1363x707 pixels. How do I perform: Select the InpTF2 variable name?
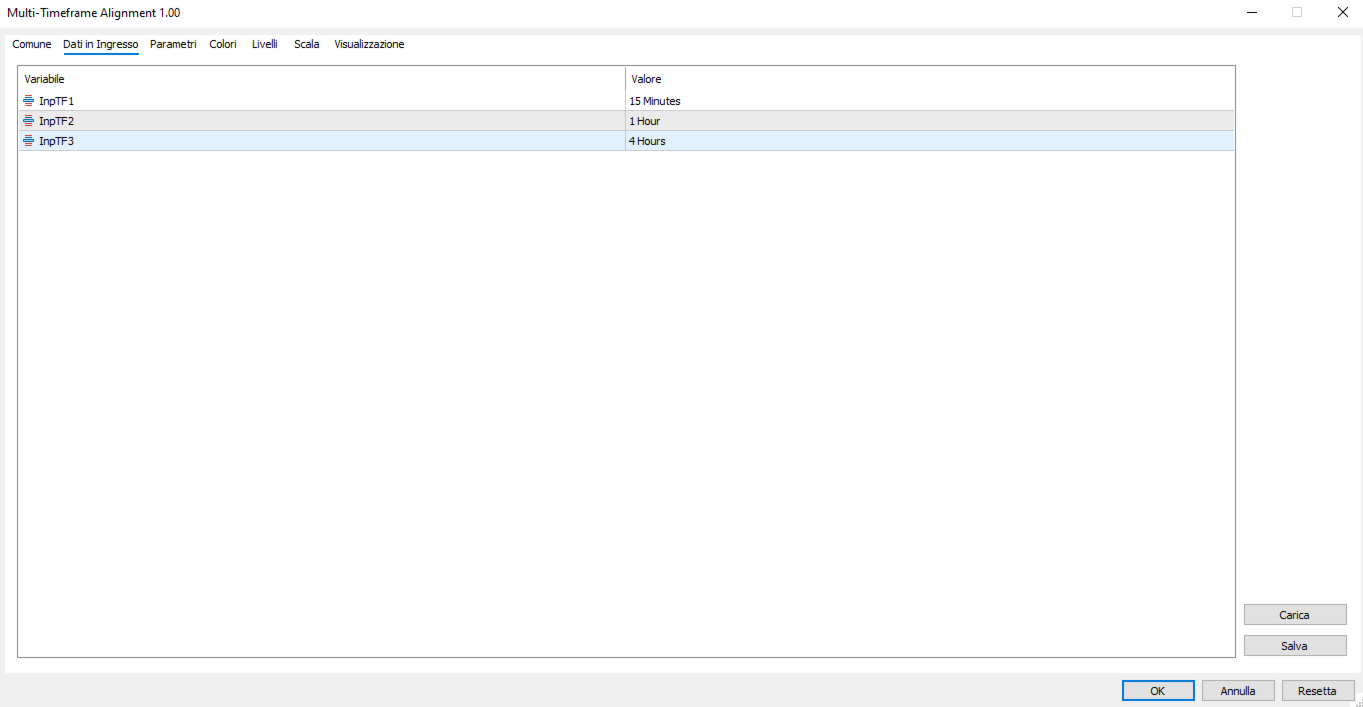56,121
